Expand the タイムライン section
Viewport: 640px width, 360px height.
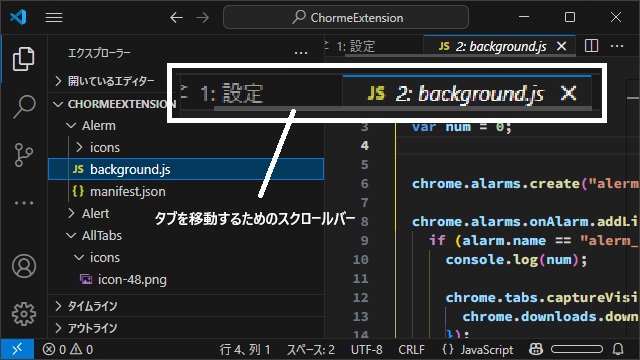(x=186, y=306)
